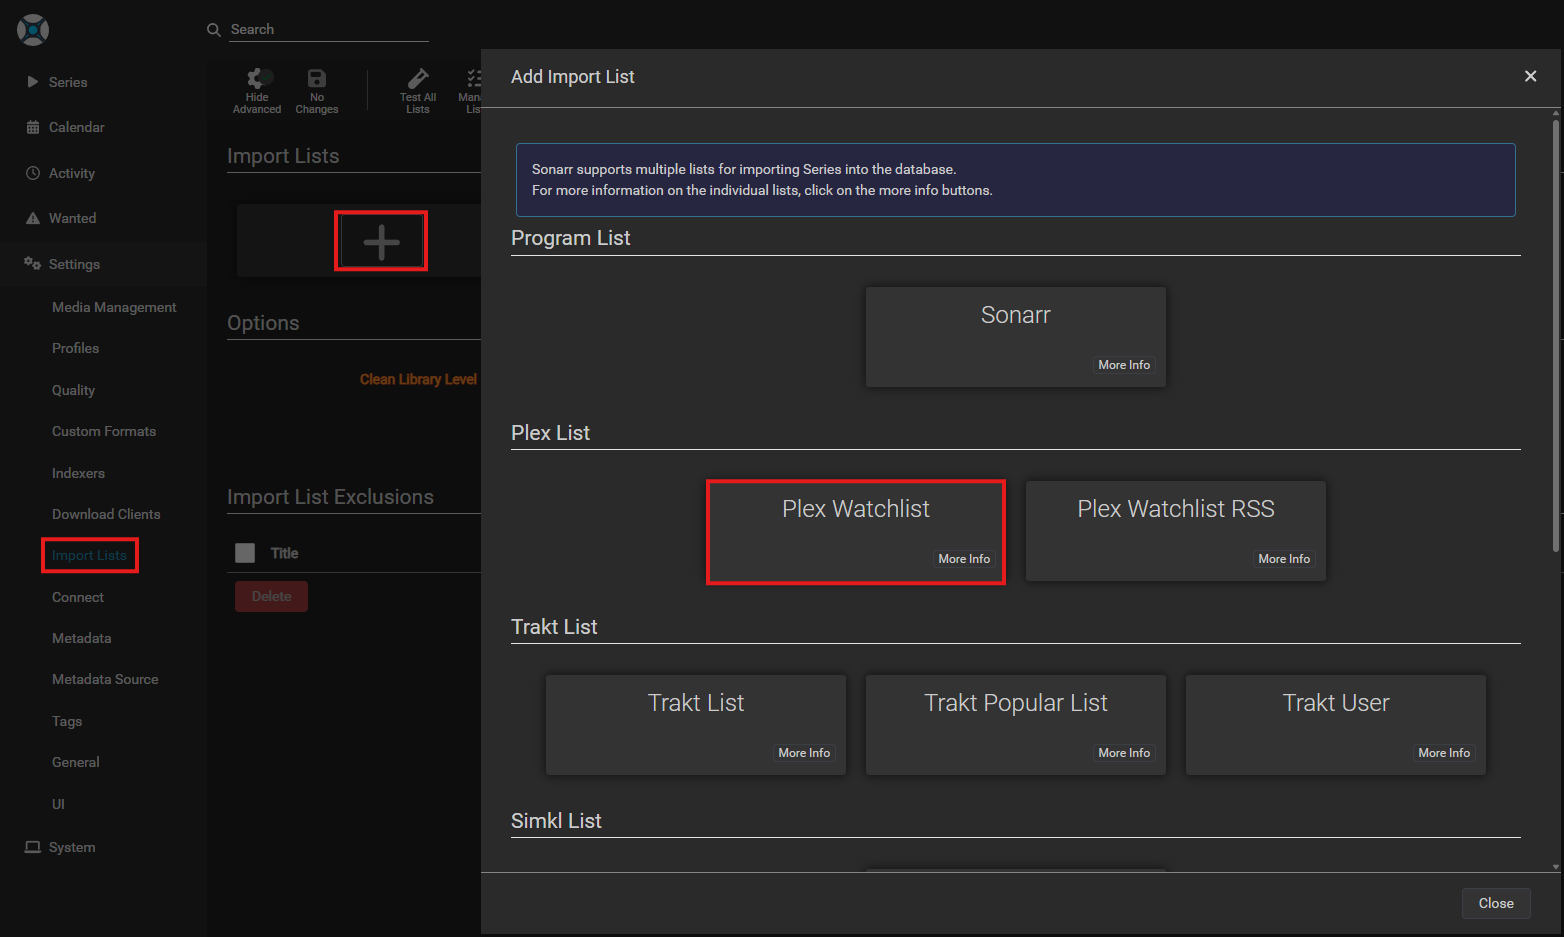The image size is (1564, 937).
Task: Open More Info for Trakt List
Action: pos(804,753)
